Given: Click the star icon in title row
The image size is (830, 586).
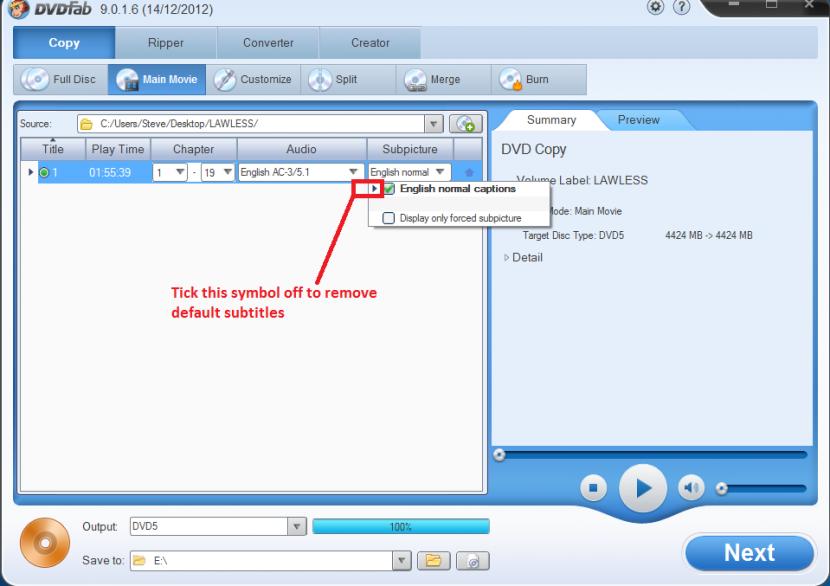Looking at the screenshot, I should click(469, 173).
